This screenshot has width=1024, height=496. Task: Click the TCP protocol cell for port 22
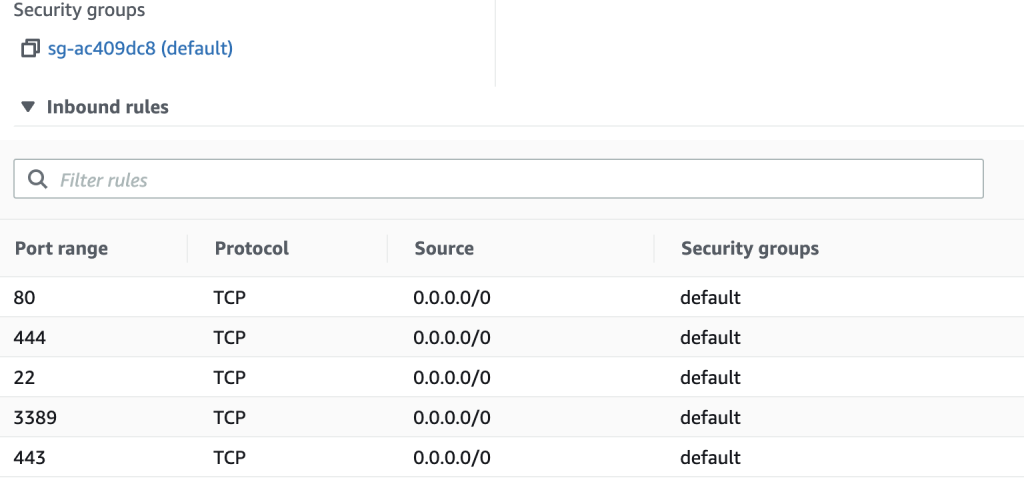click(x=230, y=377)
